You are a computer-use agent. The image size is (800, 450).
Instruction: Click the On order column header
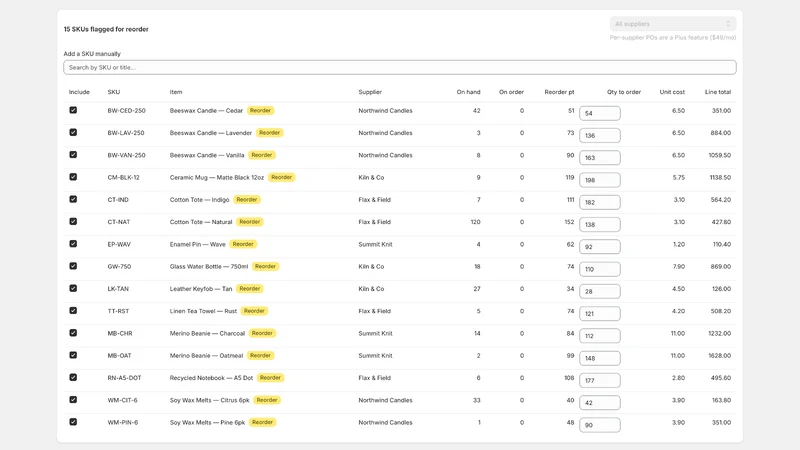[x=511, y=92]
